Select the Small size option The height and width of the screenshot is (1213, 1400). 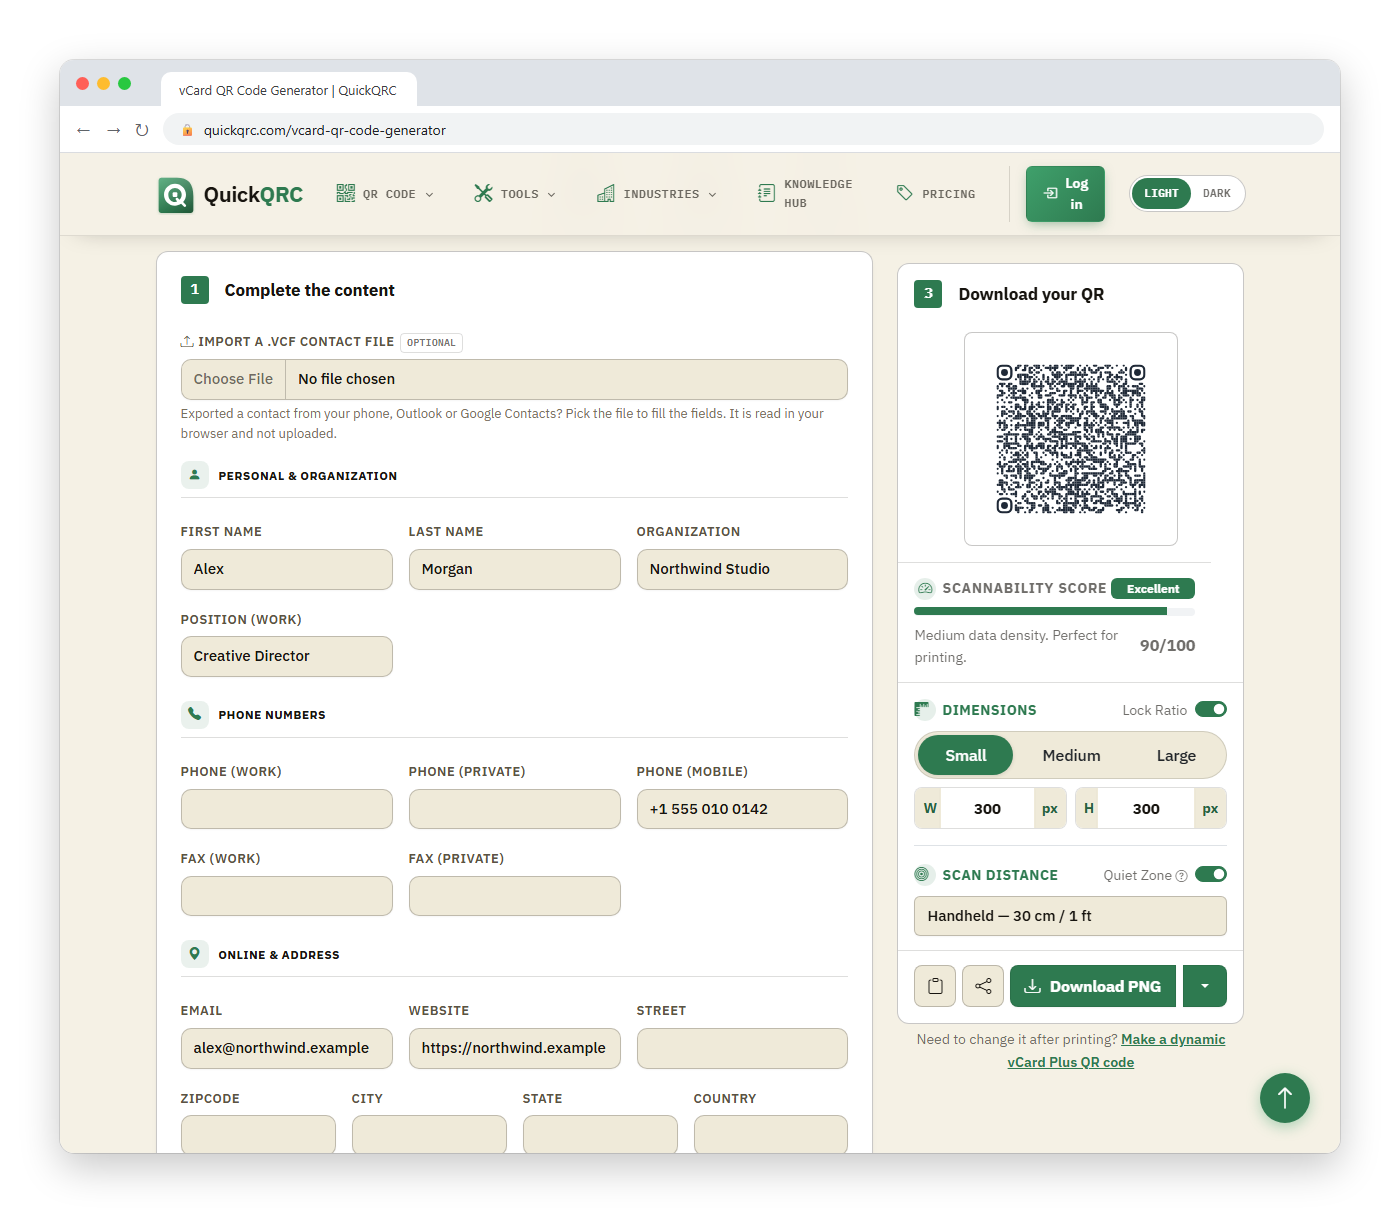tap(966, 755)
